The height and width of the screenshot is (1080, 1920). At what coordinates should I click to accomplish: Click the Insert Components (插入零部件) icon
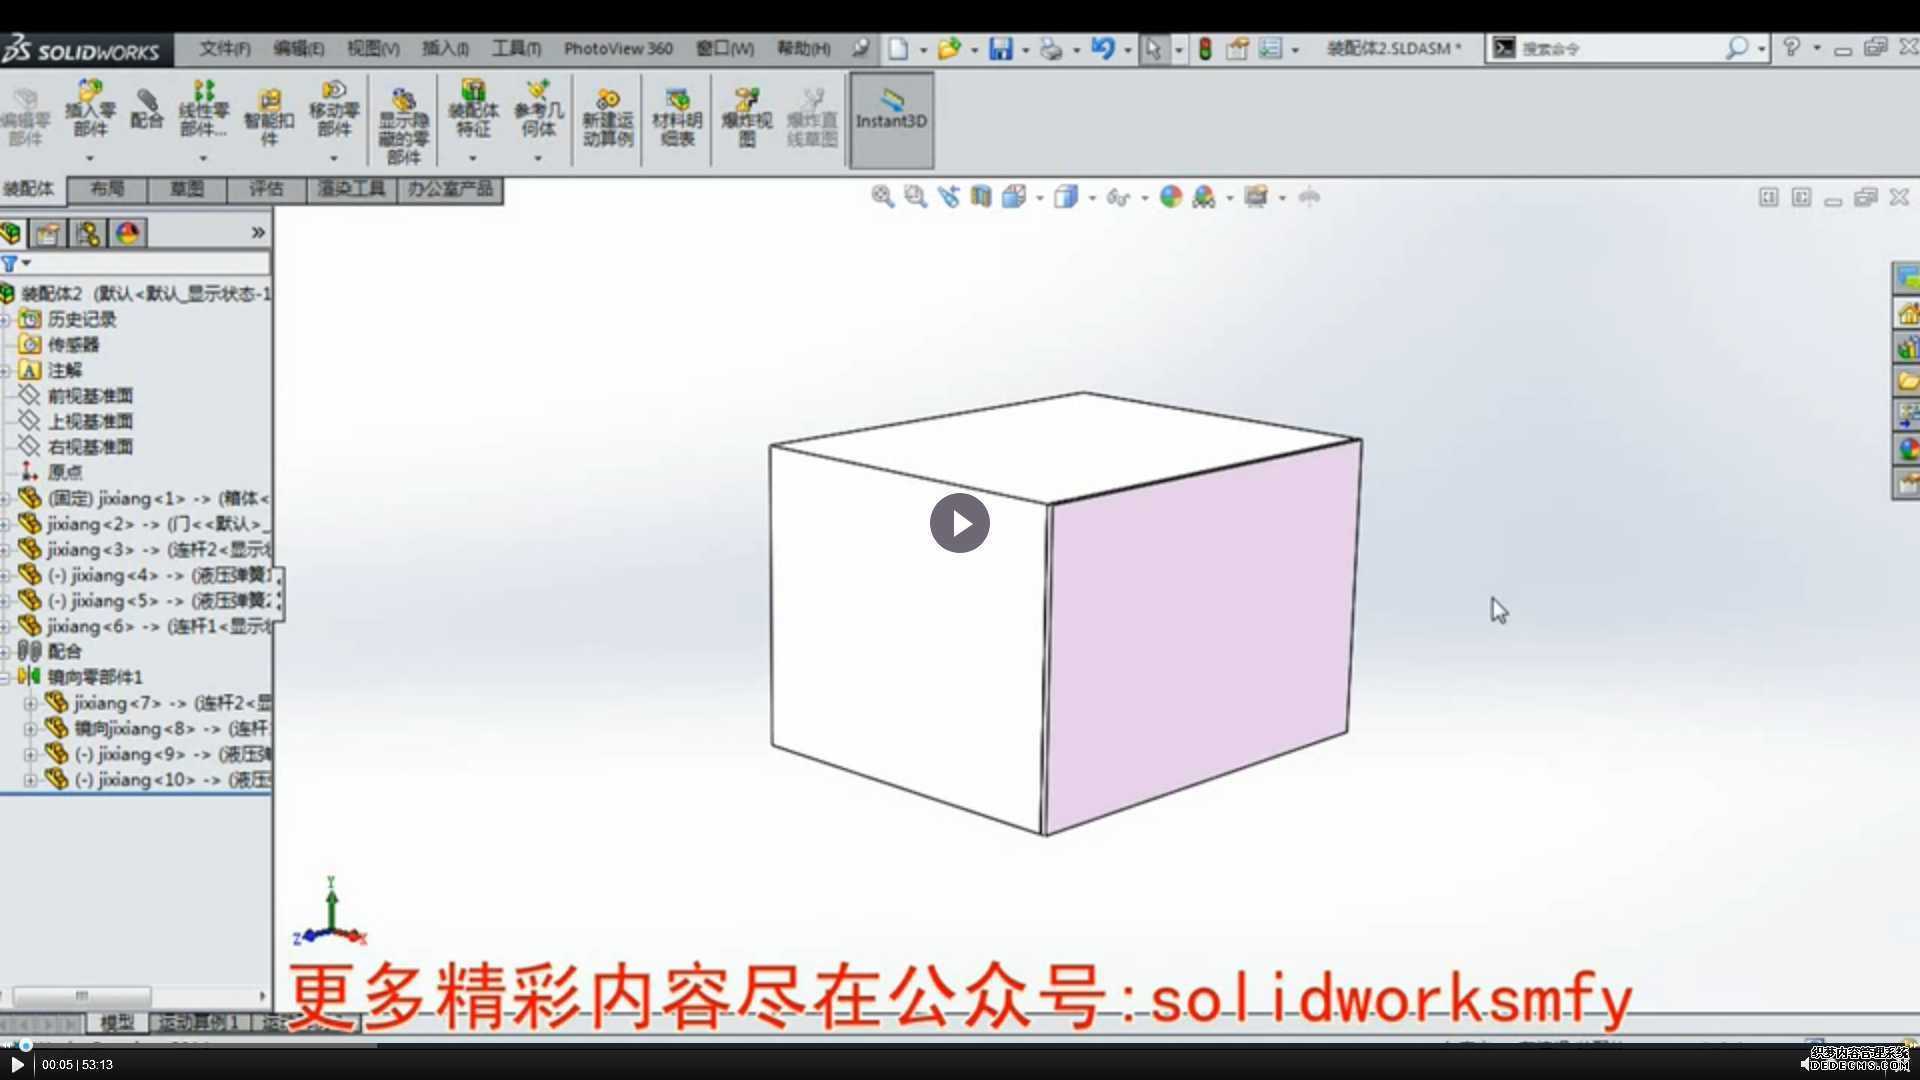(x=89, y=110)
